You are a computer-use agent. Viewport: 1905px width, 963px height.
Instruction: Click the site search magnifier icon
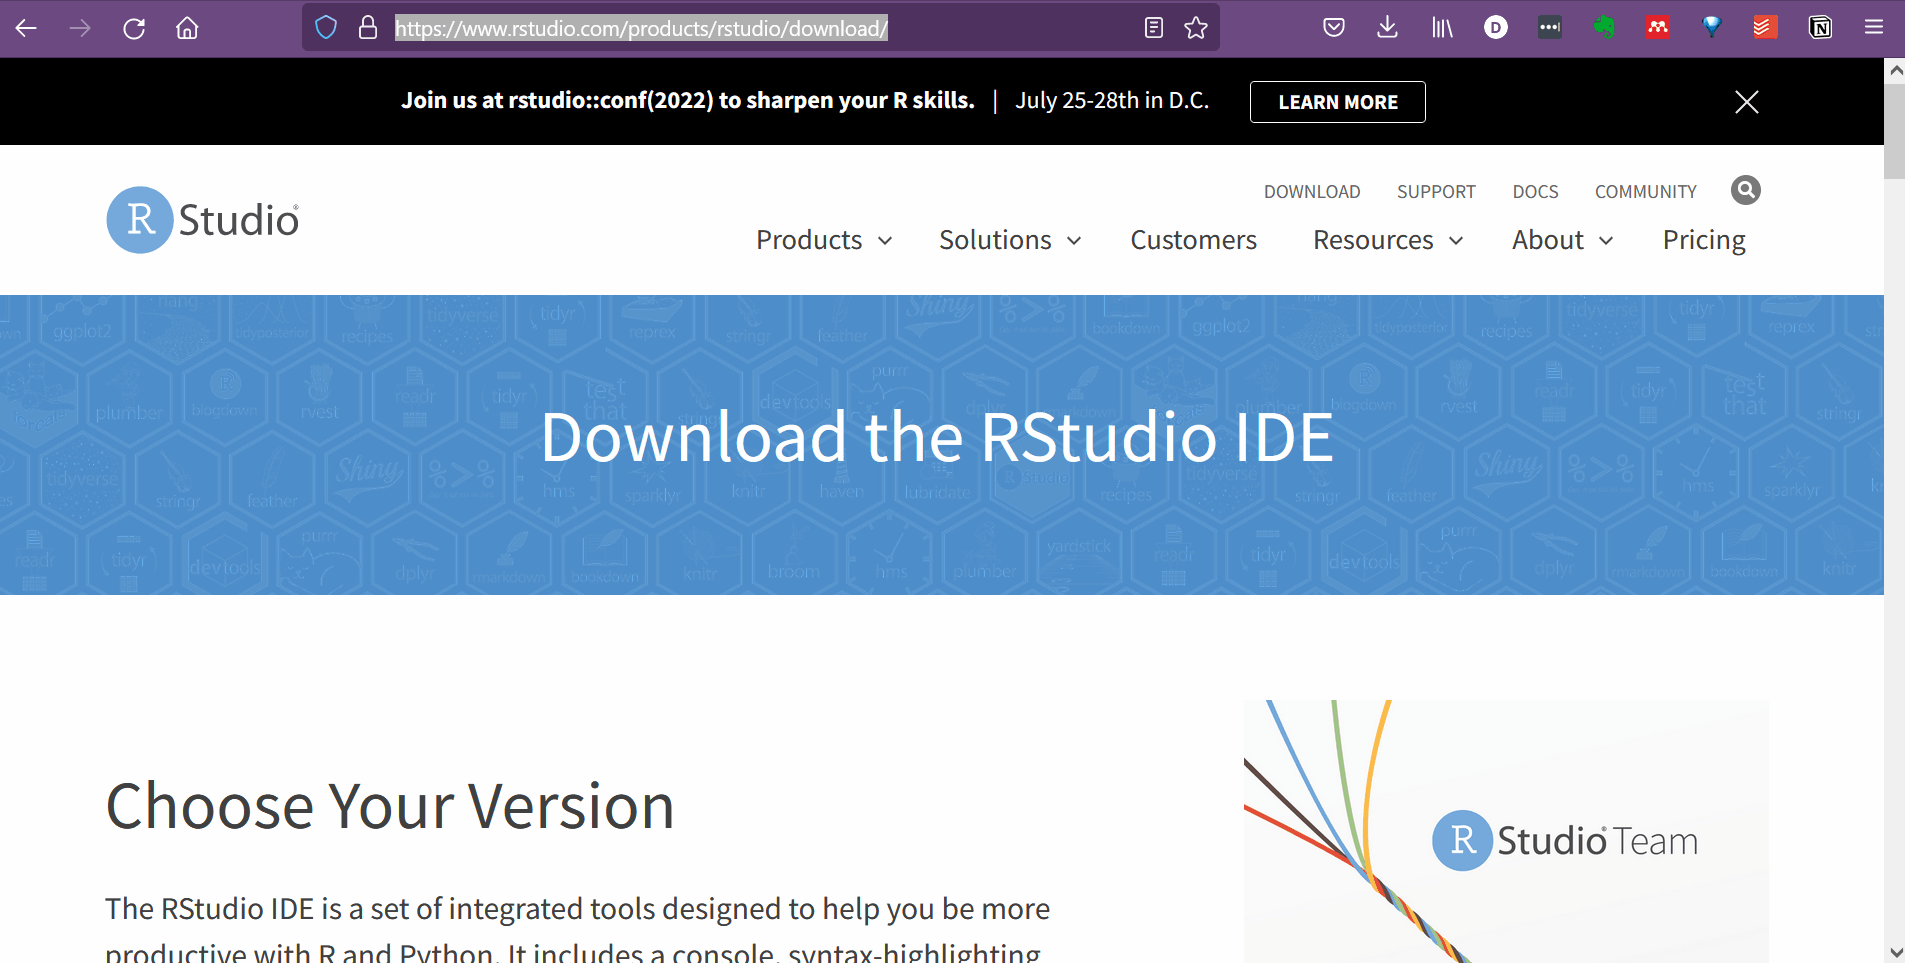(1746, 190)
